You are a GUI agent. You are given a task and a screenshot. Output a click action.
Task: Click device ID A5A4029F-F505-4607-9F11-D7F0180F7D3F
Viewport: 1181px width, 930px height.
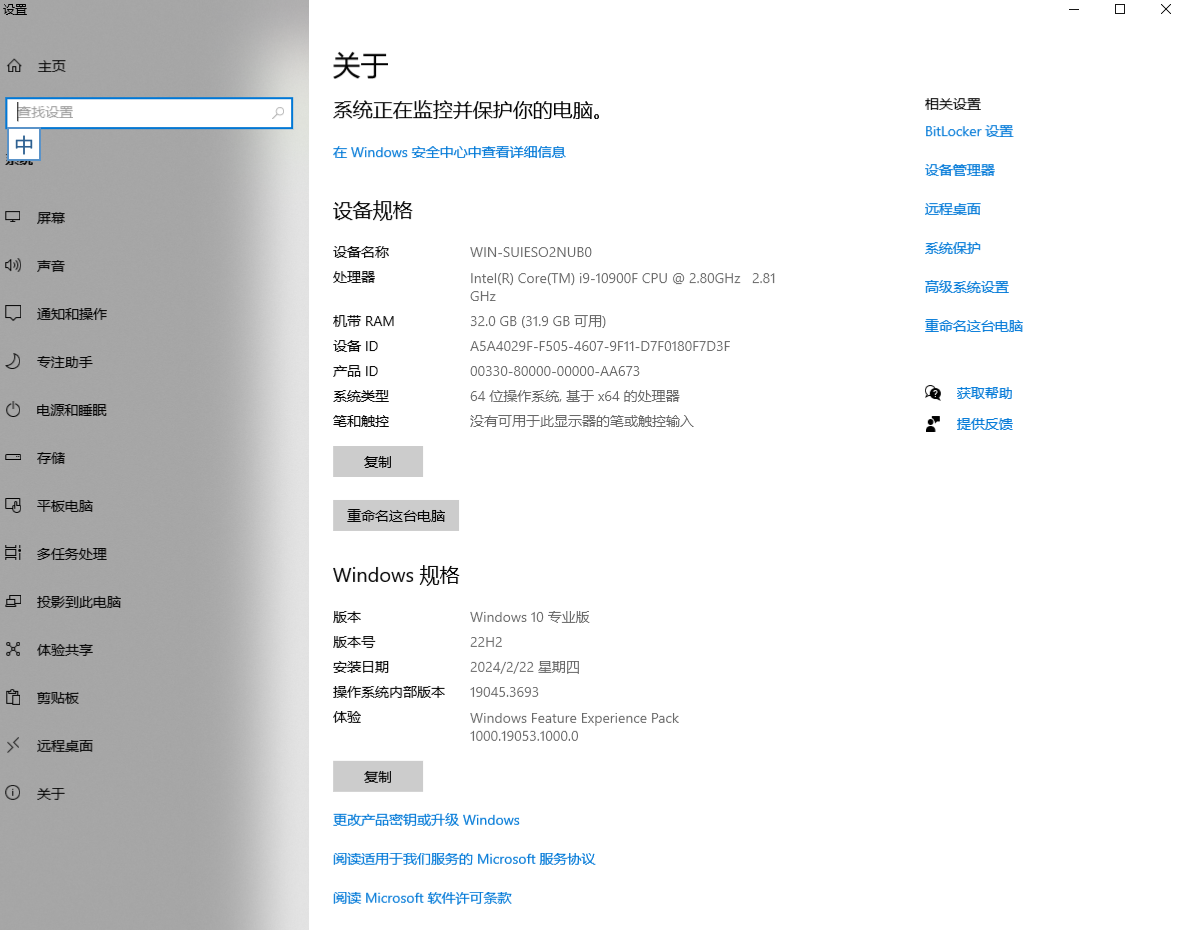tap(600, 346)
